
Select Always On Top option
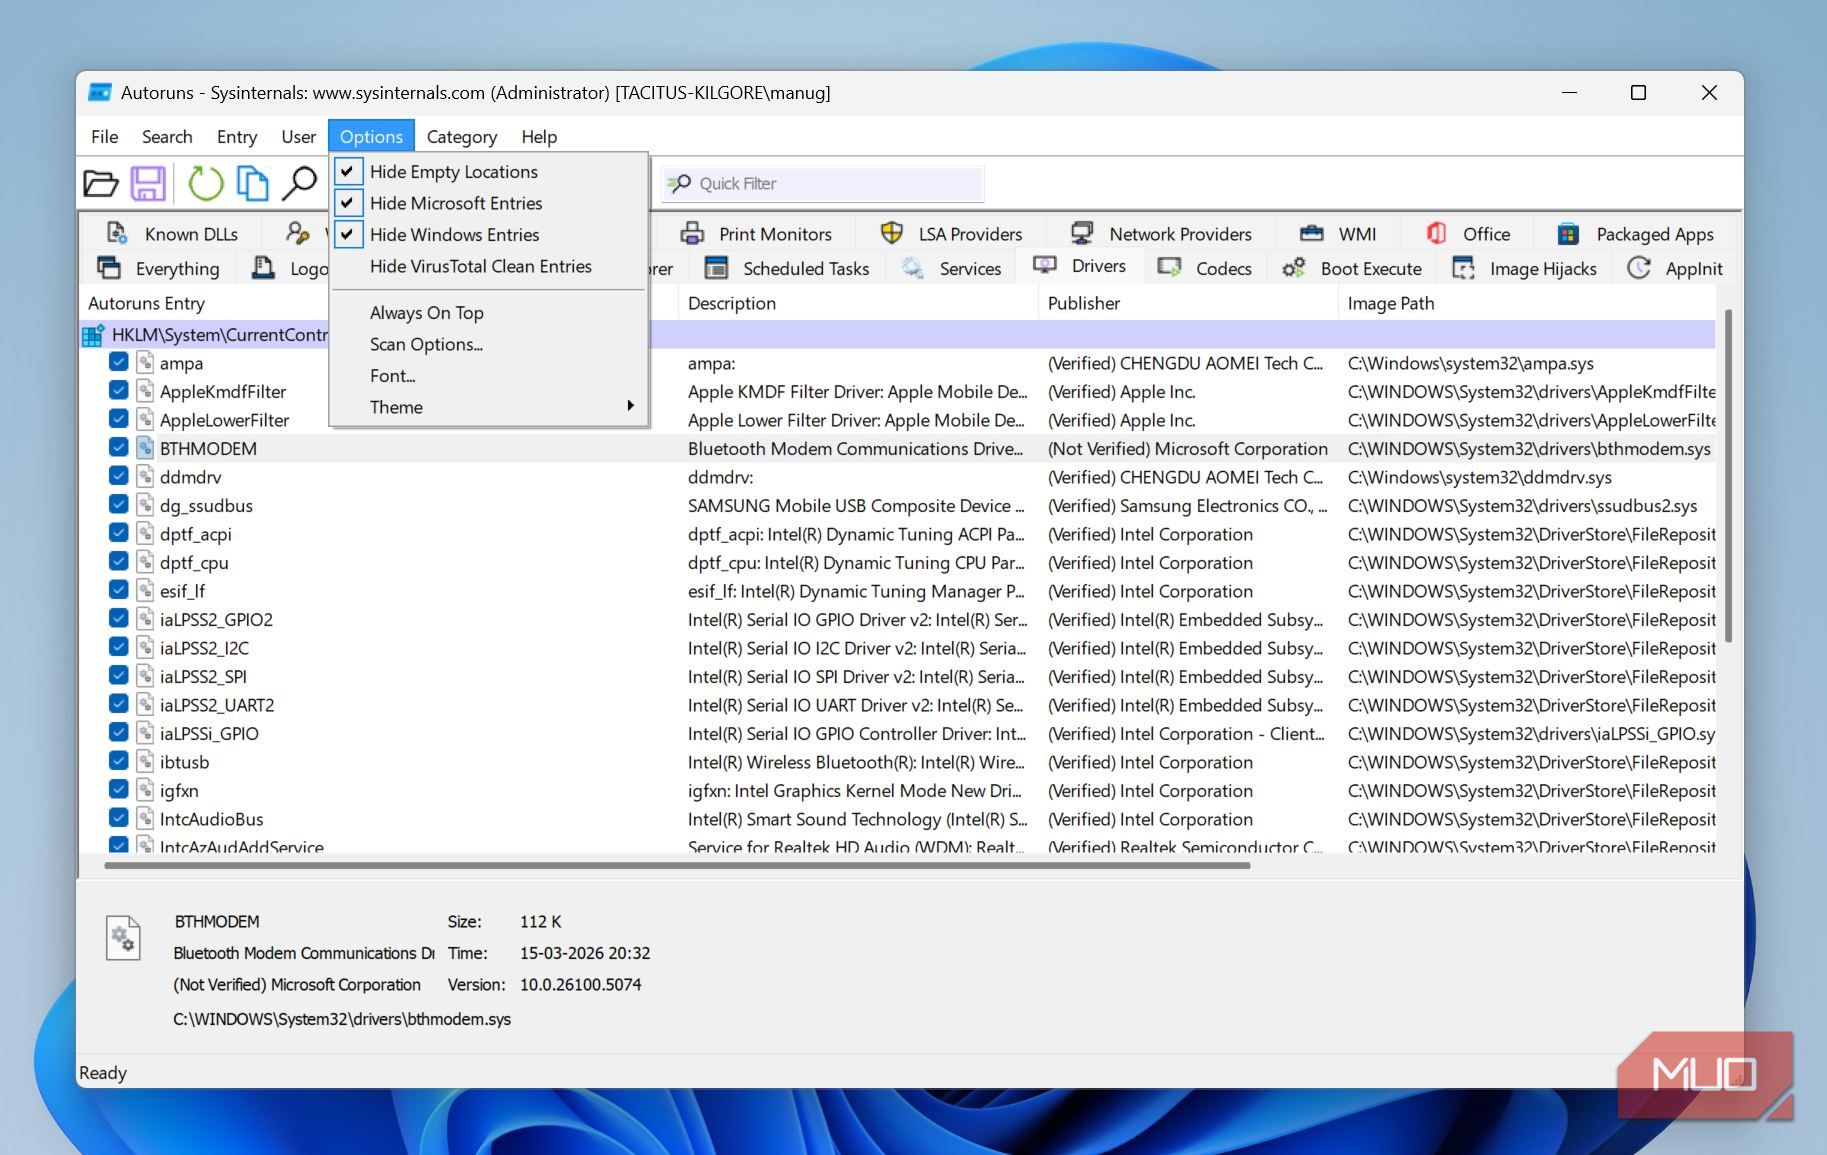(x=489, y=313)
